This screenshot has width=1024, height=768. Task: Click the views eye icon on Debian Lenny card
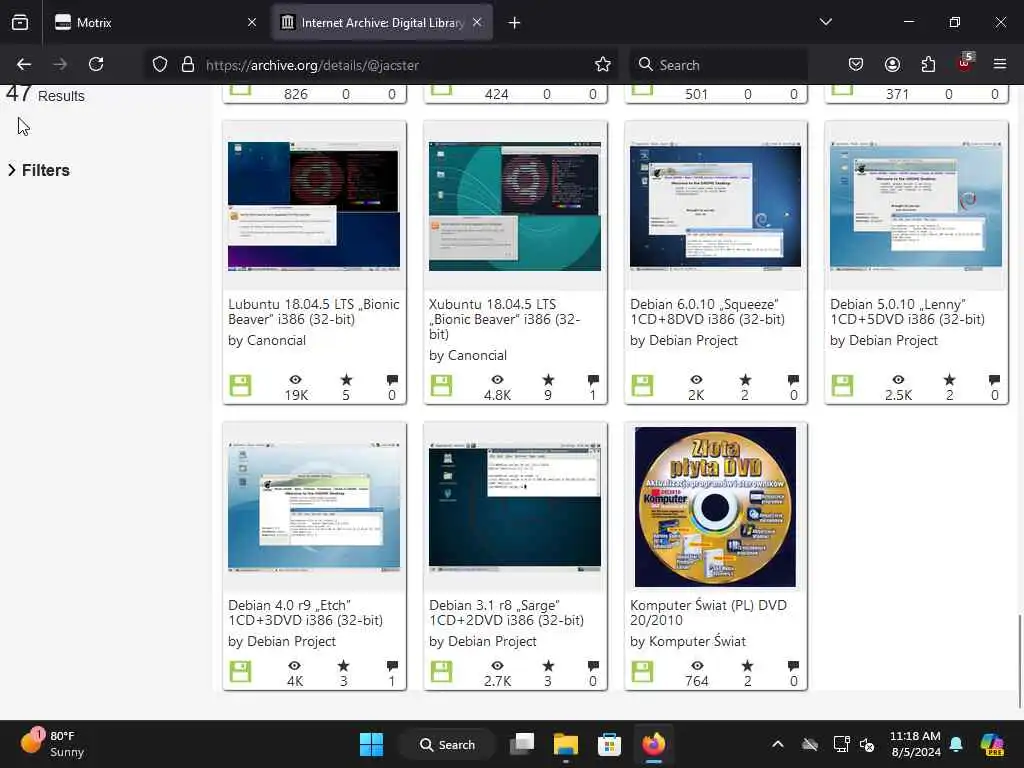pos(899,379)
